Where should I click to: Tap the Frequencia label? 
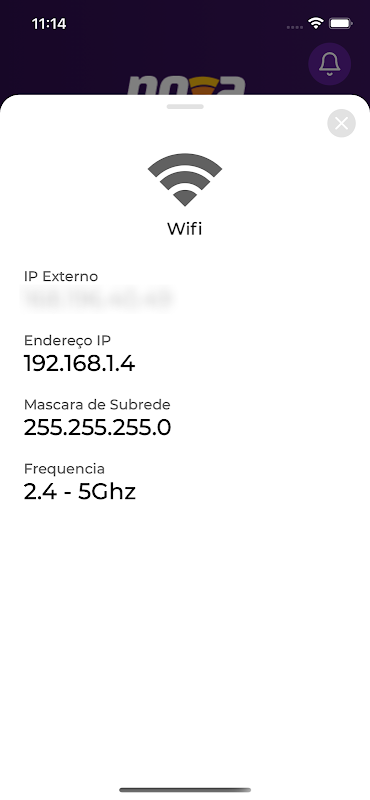click(64, 469)
